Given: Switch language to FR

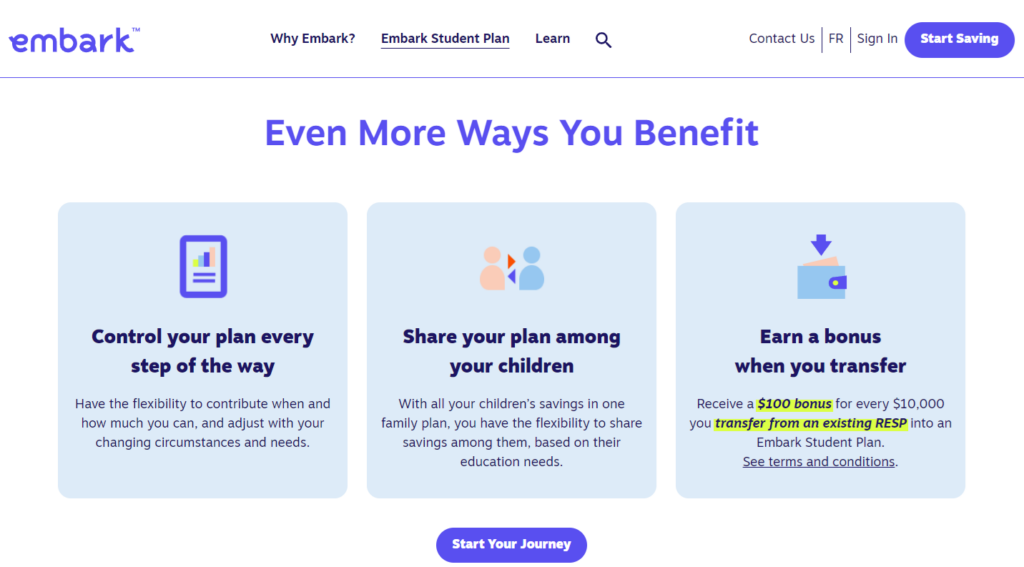Looking at the screenshot, I should click(x=836, y=39).
